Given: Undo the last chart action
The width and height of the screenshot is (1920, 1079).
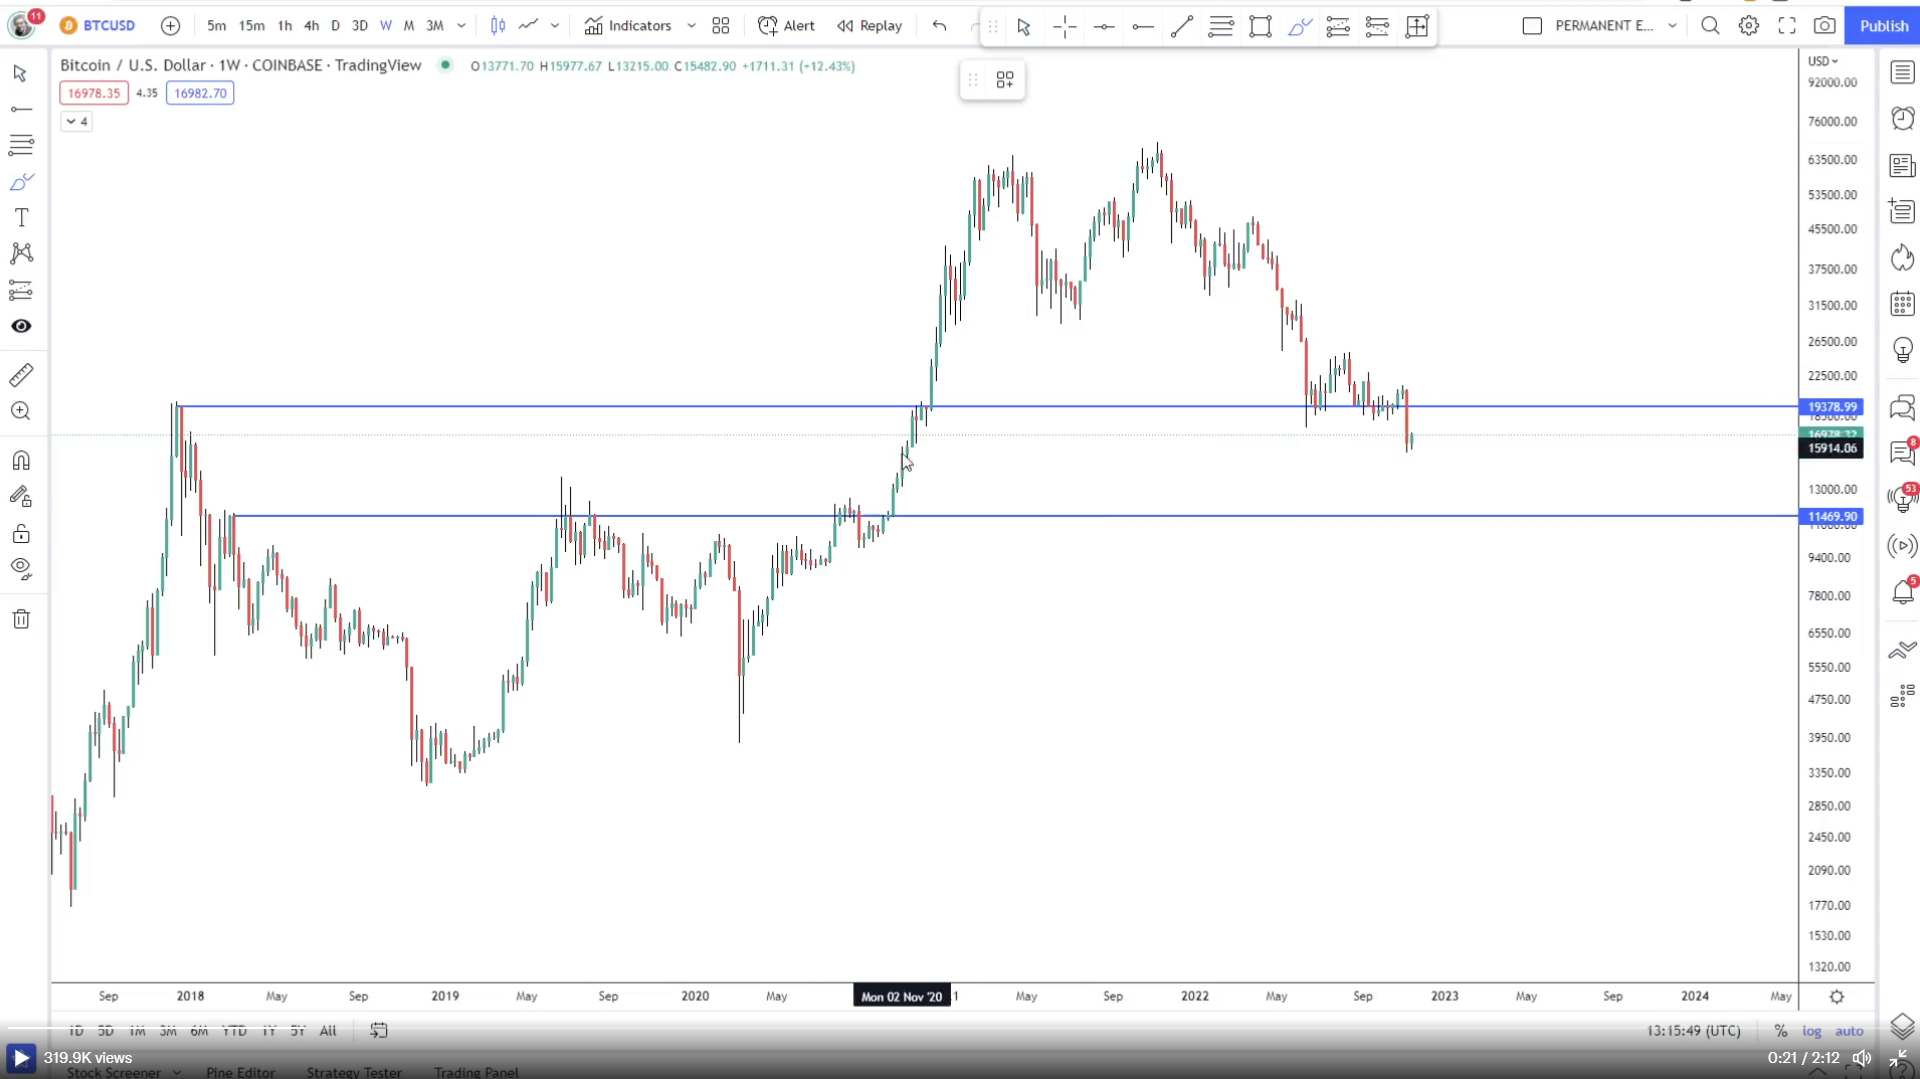Looking at the screenshot, I should point(939,26).
